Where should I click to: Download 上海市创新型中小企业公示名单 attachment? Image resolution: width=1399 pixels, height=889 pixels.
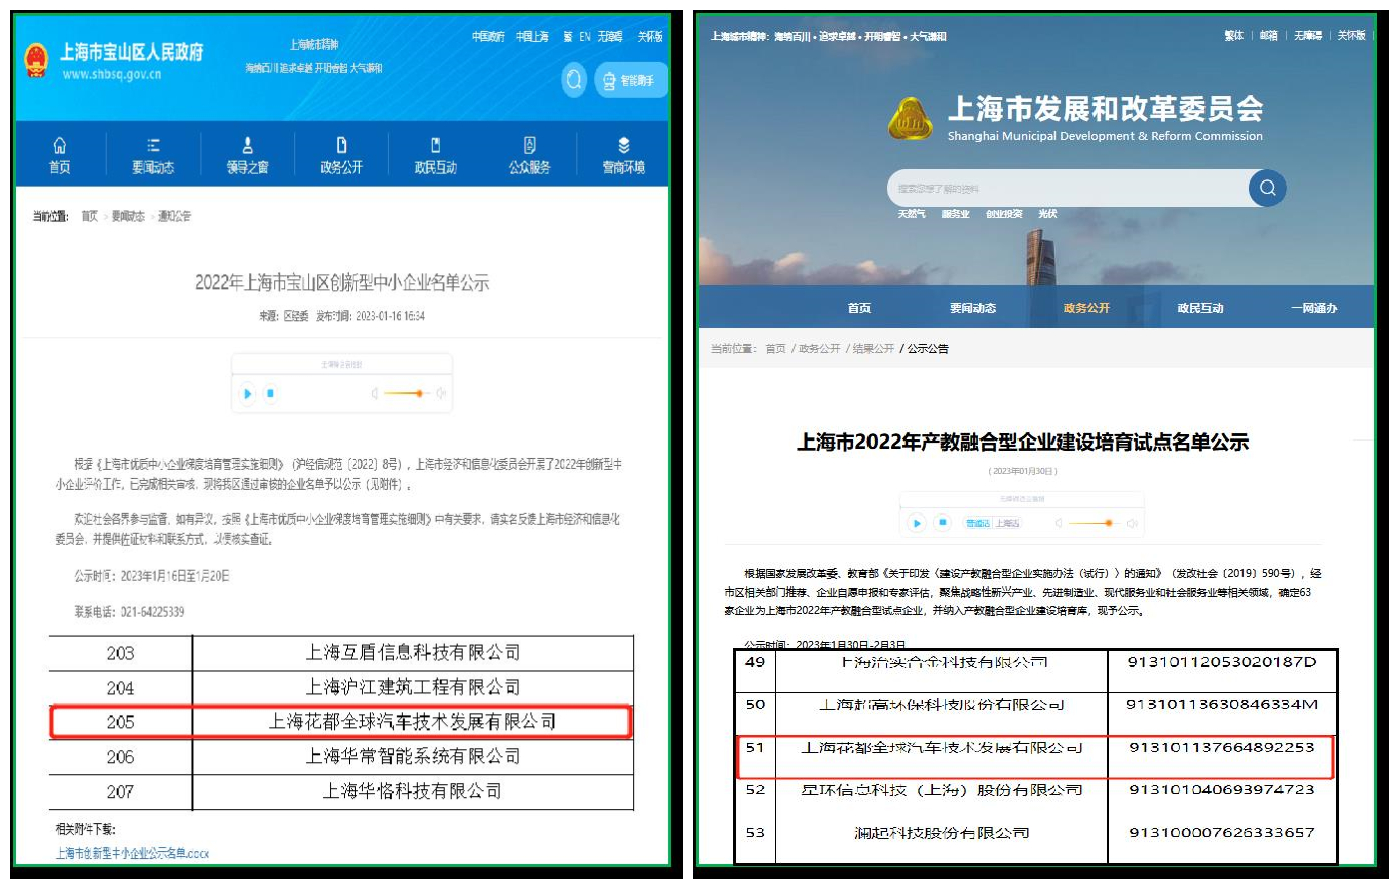click(x=132, y=853)
